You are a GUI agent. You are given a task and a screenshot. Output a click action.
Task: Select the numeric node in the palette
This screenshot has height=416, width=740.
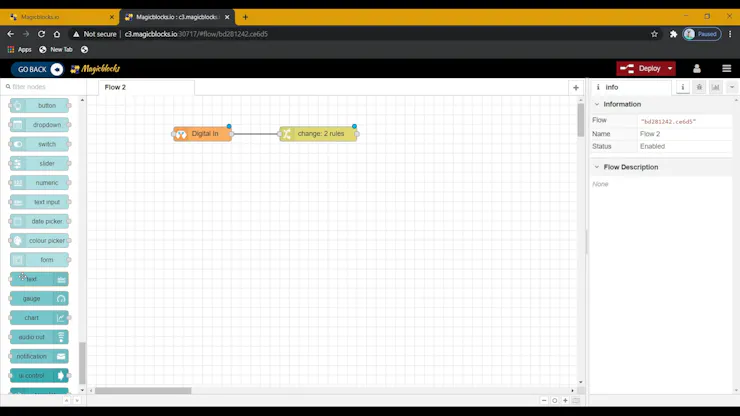tap(39, 183)
